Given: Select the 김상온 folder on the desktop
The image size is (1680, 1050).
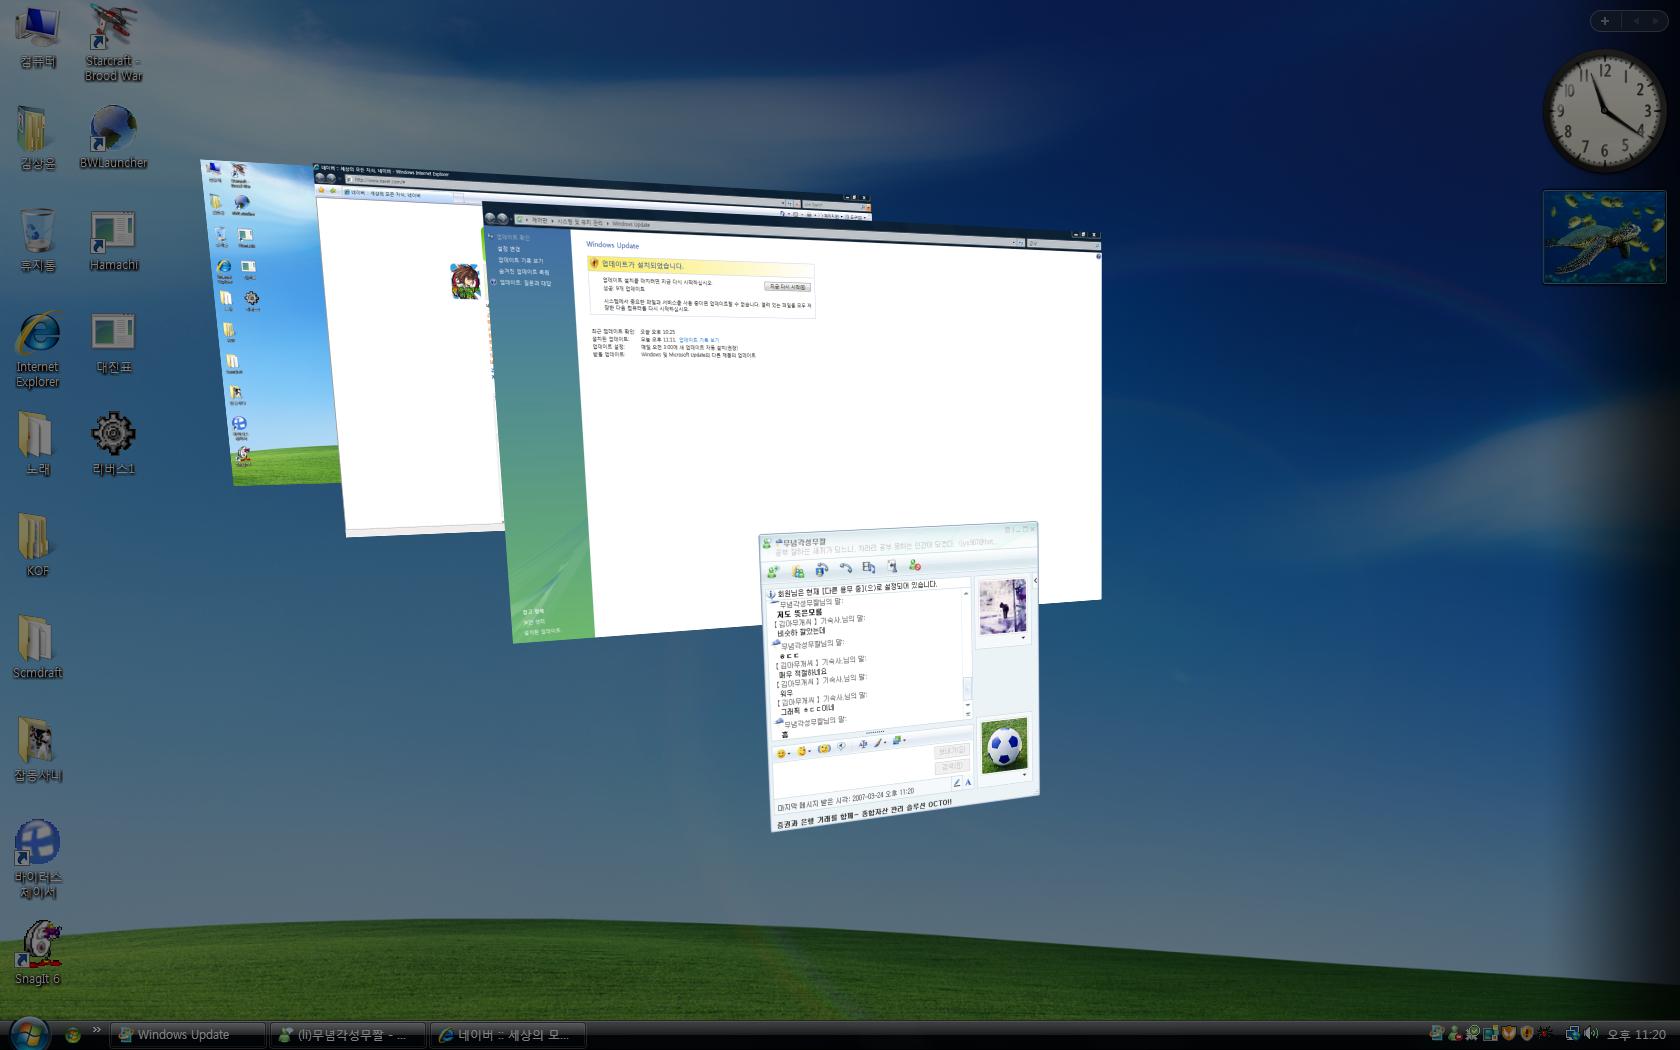Looking at the screenshot, I should click(x=38, y=138).
